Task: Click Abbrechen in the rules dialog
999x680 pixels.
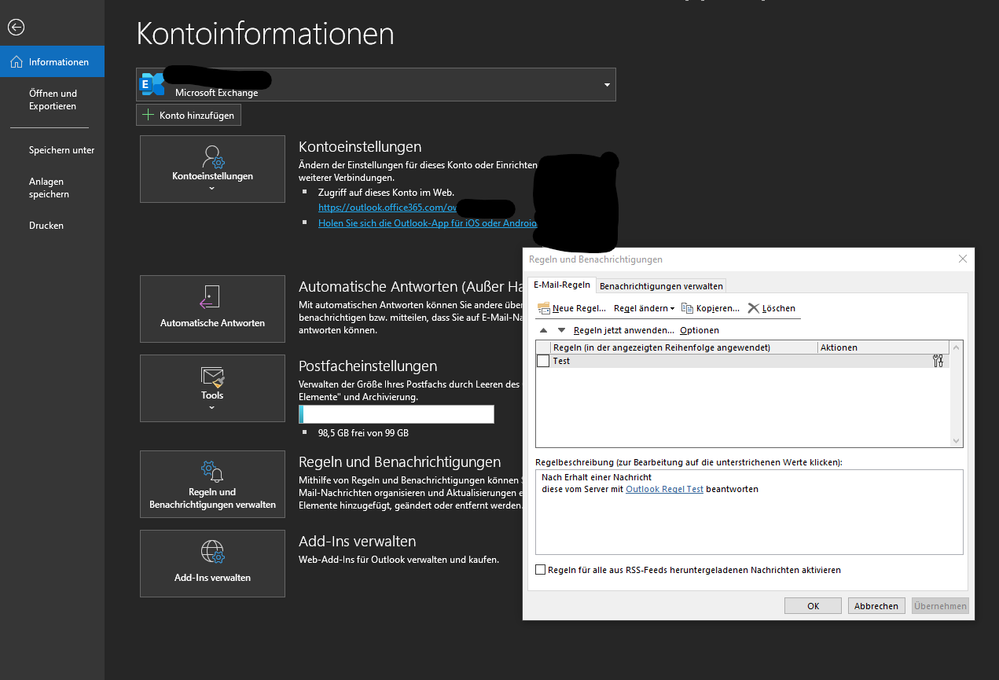Action: tap(876, 606)
